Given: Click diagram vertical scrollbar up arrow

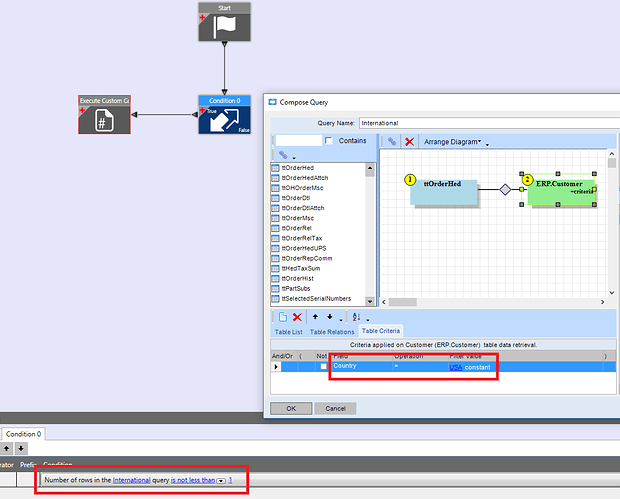Looking at the screenshot, I should [612, 153].
